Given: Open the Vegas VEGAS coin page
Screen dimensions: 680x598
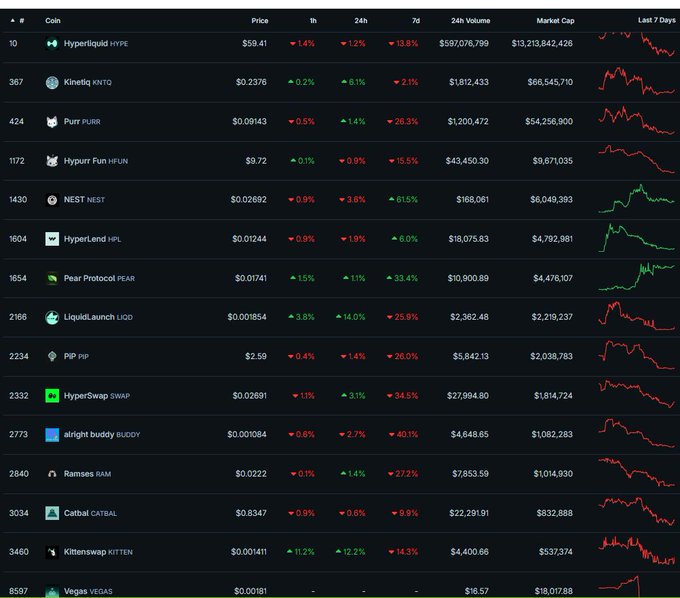Looking at the screenshot, I should tap(88, 591).
